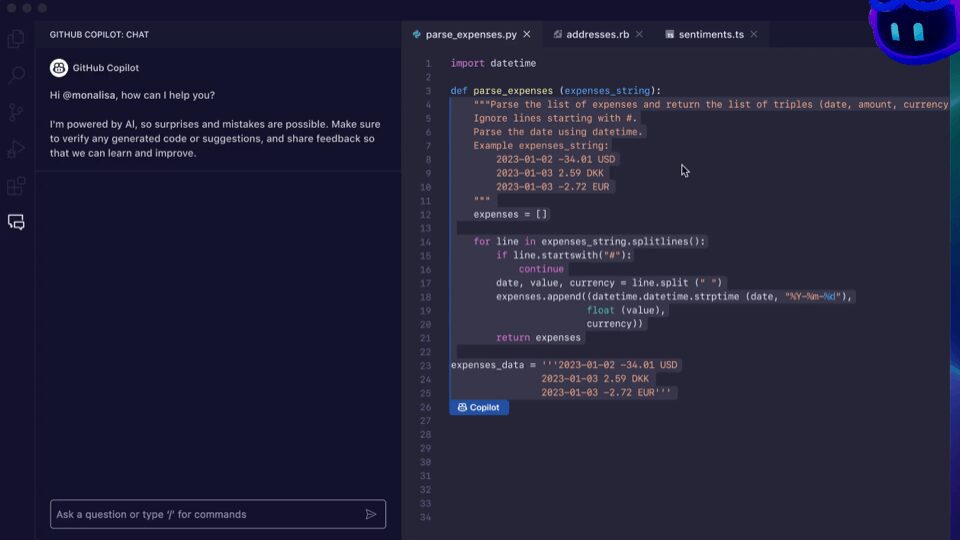The image size is (960, 540).
Task: Click the expenses_data assignment line
Action: tap(564, 365)
